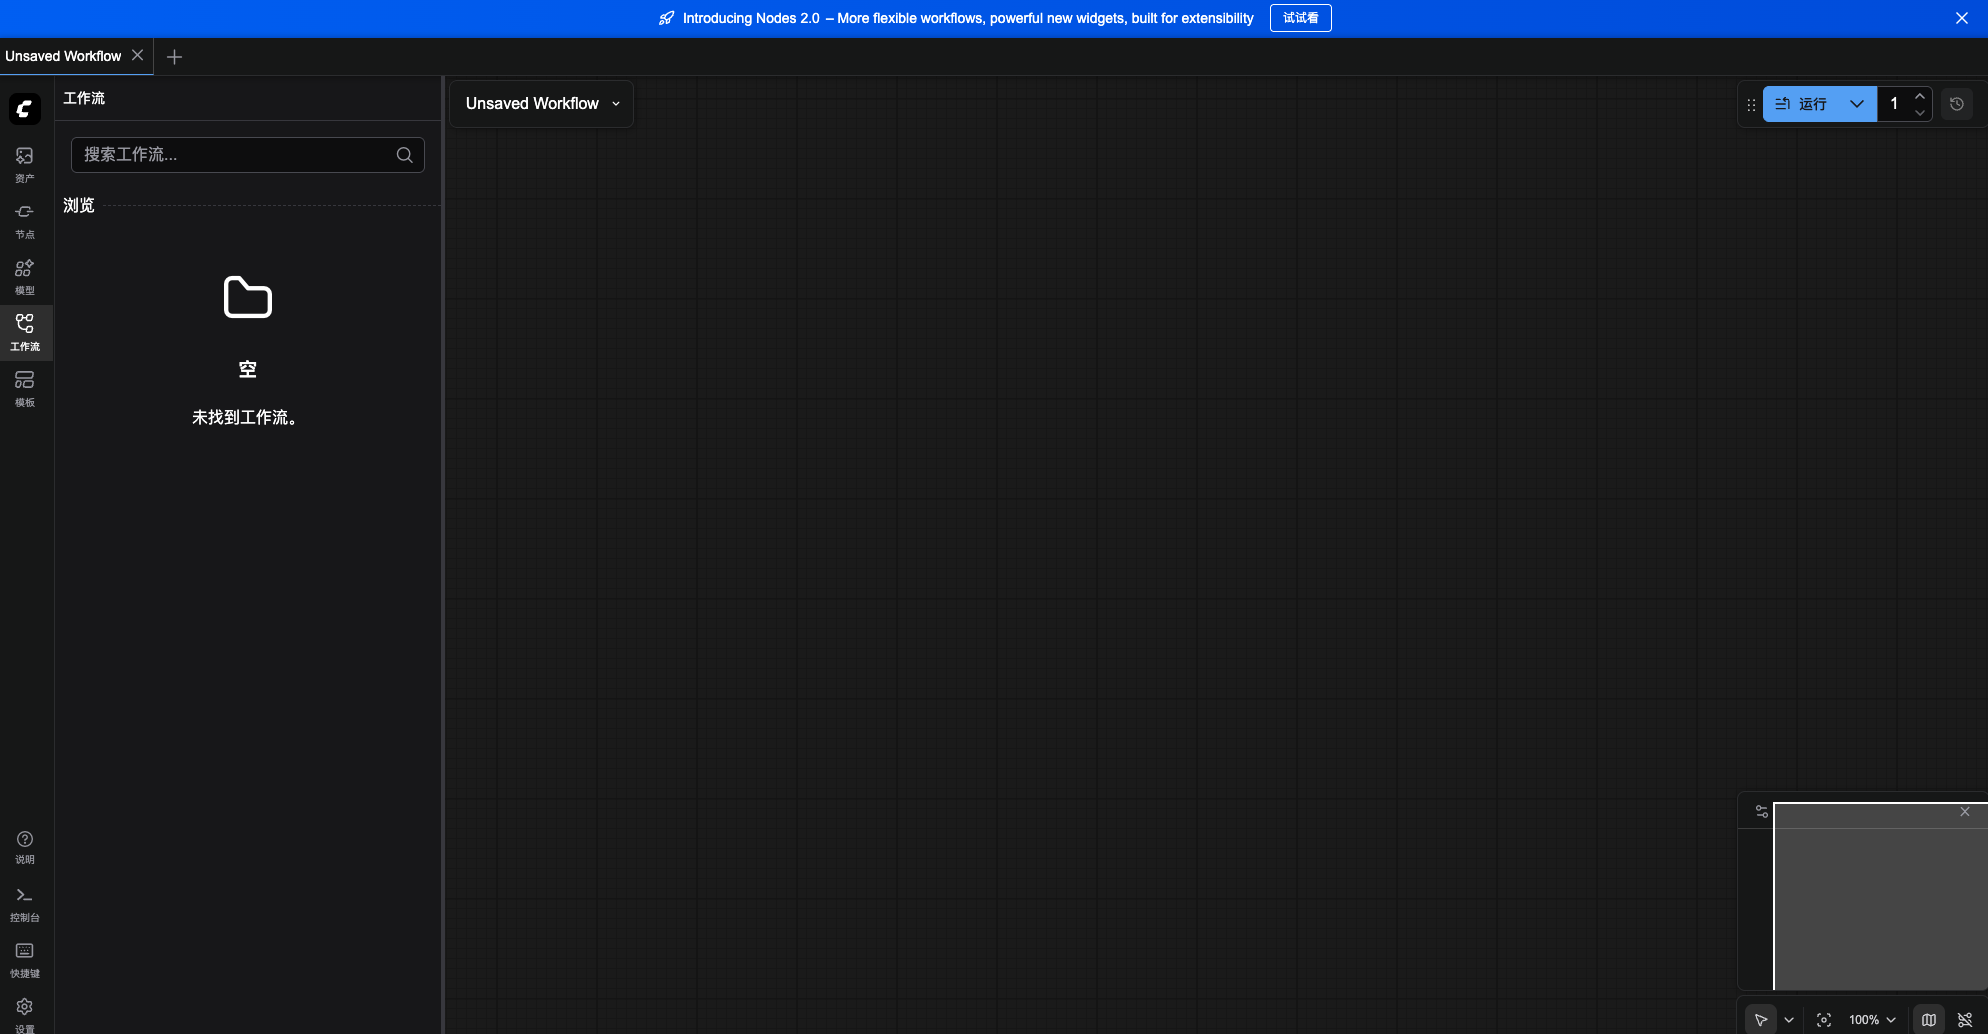Image resolution: width=1988 pixels, height=1034 pixels.
Task: Click 试试看 in the Nodes 2.0 banner
Action: [x=1300, y=18]
